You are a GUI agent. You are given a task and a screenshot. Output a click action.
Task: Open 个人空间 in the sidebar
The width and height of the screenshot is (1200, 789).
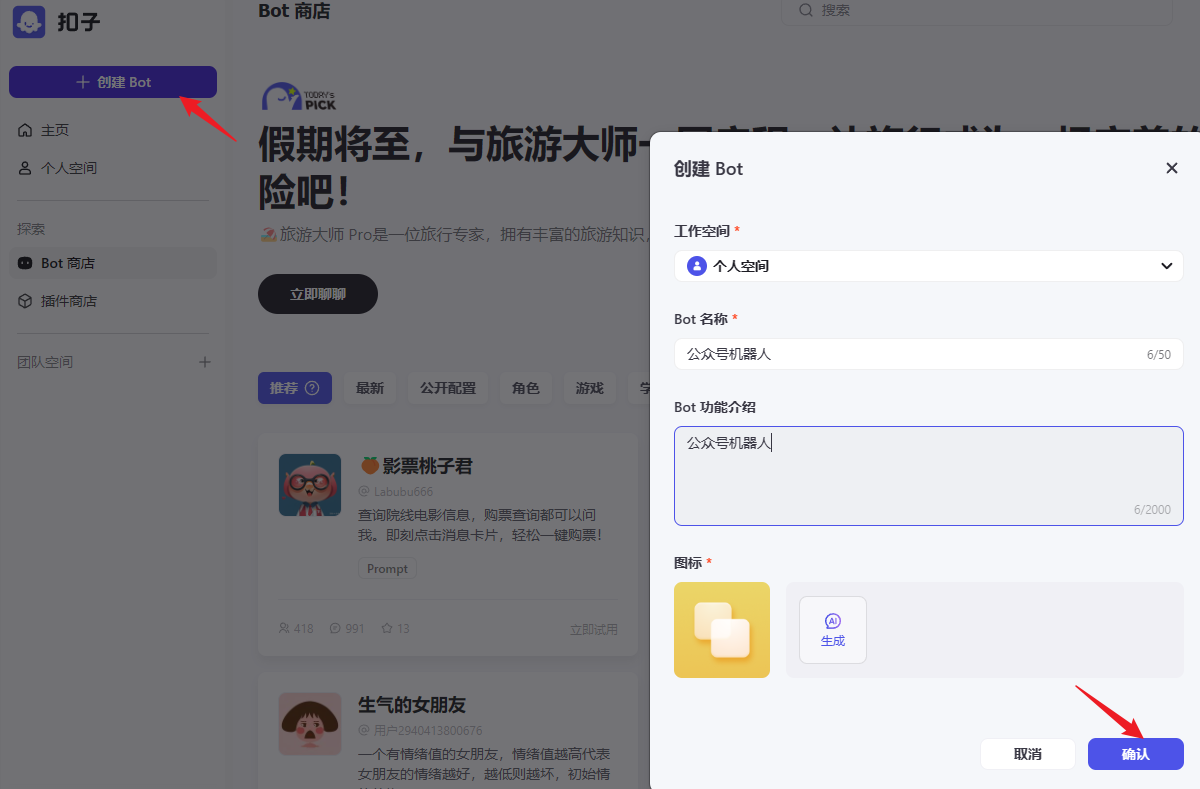(68, 168)
